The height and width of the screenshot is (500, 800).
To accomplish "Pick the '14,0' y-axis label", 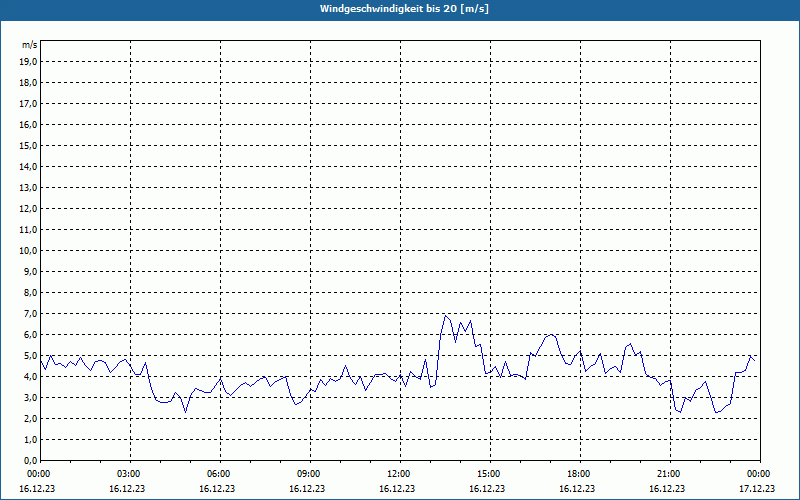I will (29, 166).
